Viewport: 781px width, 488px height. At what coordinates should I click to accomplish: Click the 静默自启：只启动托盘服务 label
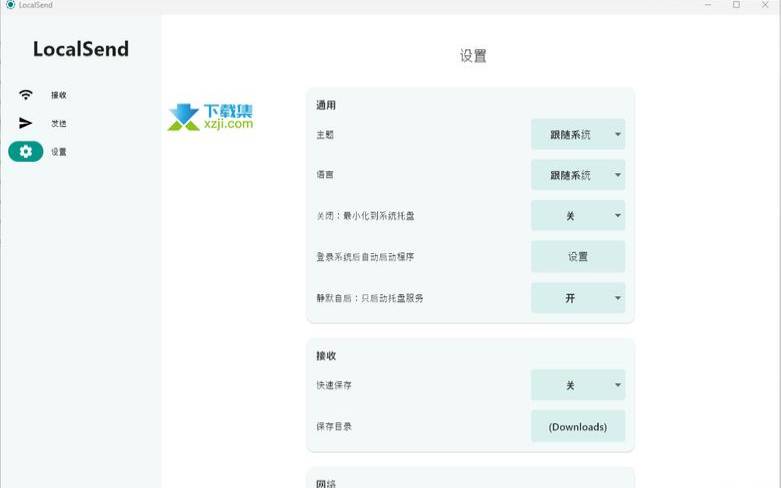tap(370, 298)
